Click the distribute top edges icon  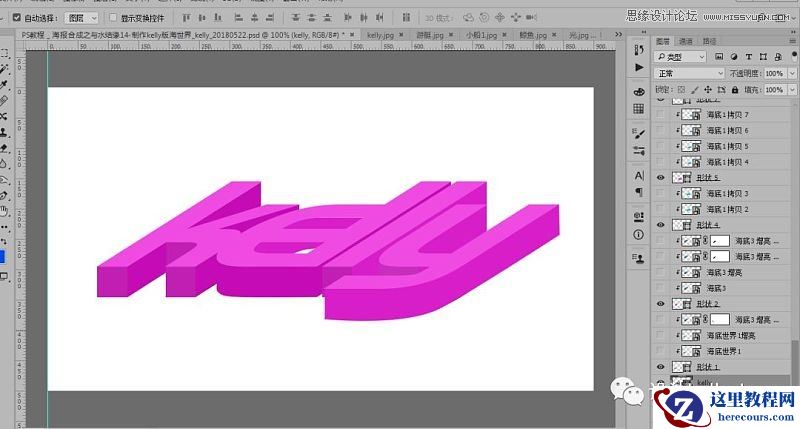pos(295,18)
